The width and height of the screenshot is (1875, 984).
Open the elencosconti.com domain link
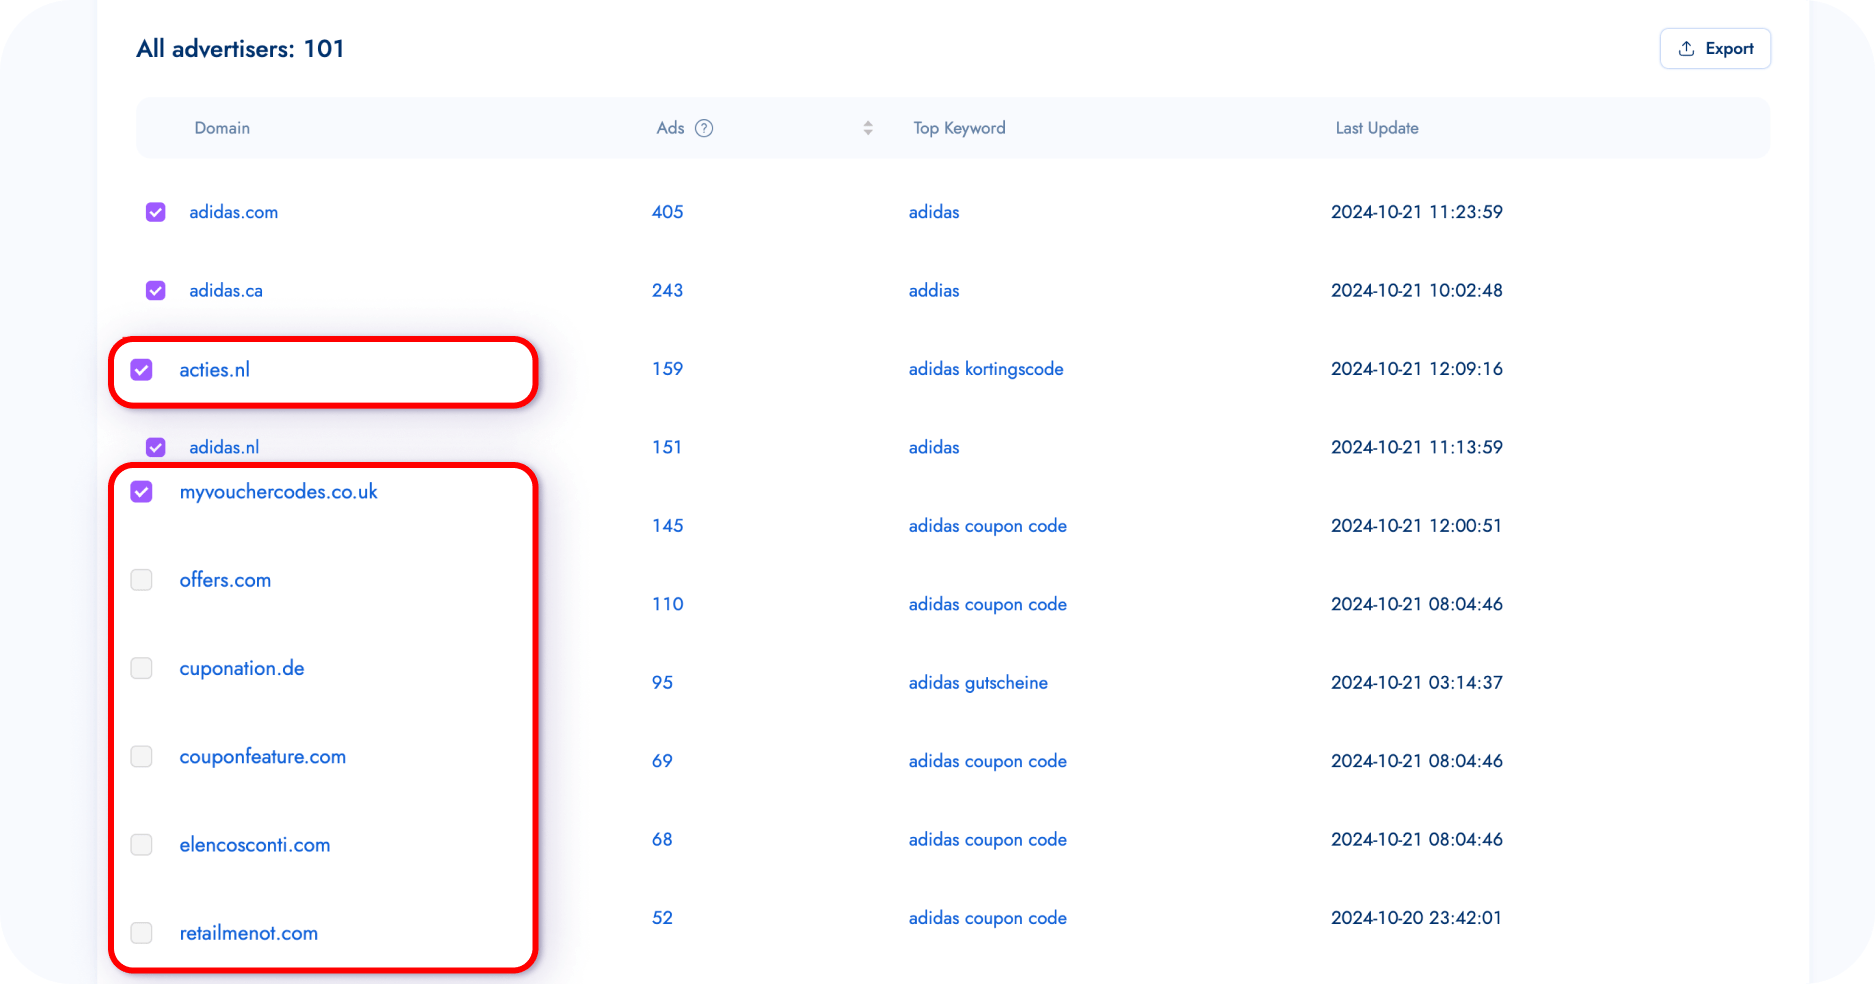click(255, 845)
